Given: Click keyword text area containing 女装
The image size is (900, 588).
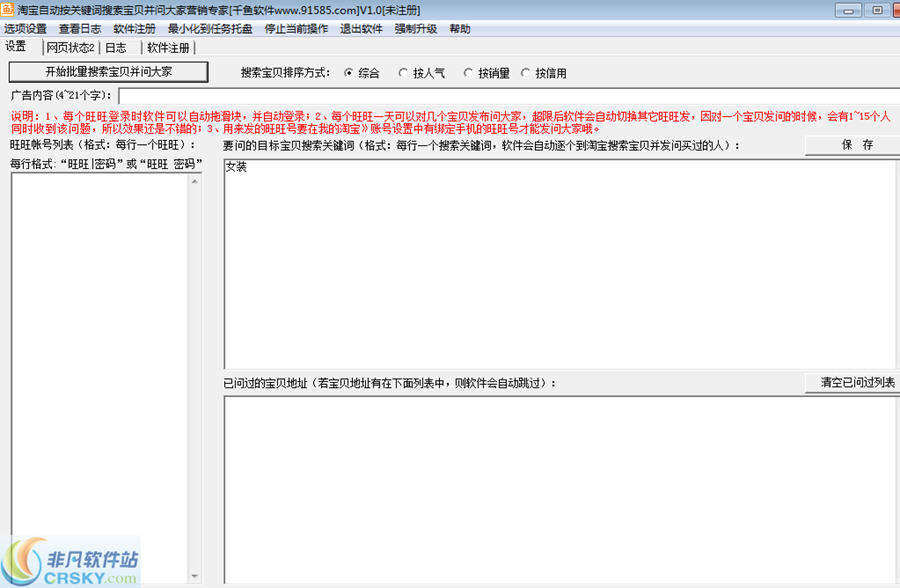Looking at the screenshot, I should click(560, 264).
